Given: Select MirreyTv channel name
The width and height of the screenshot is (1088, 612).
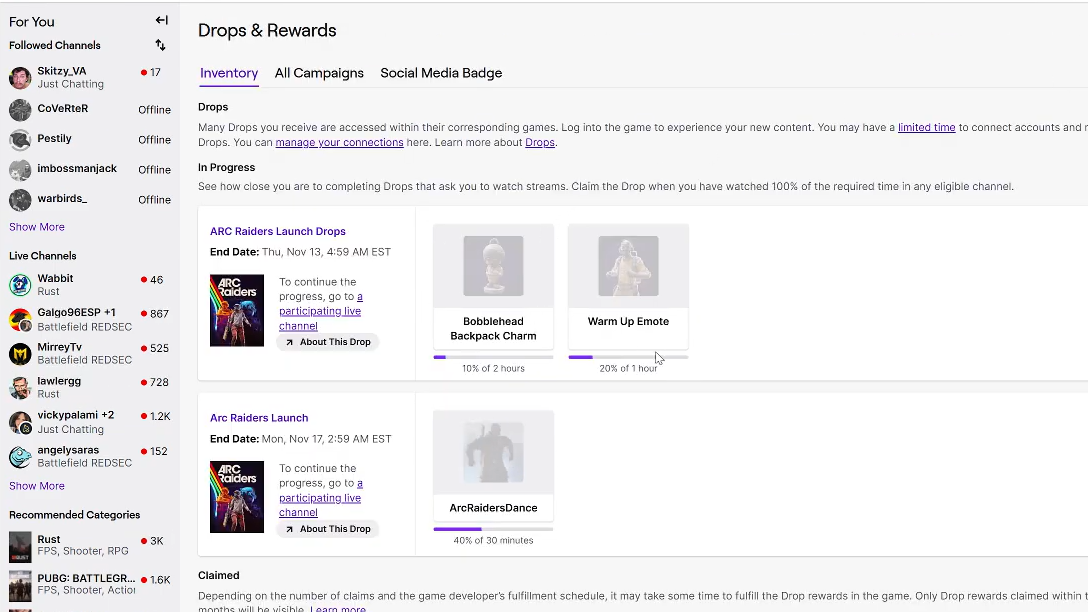Looking at the screenshot, I should point(60,347).
